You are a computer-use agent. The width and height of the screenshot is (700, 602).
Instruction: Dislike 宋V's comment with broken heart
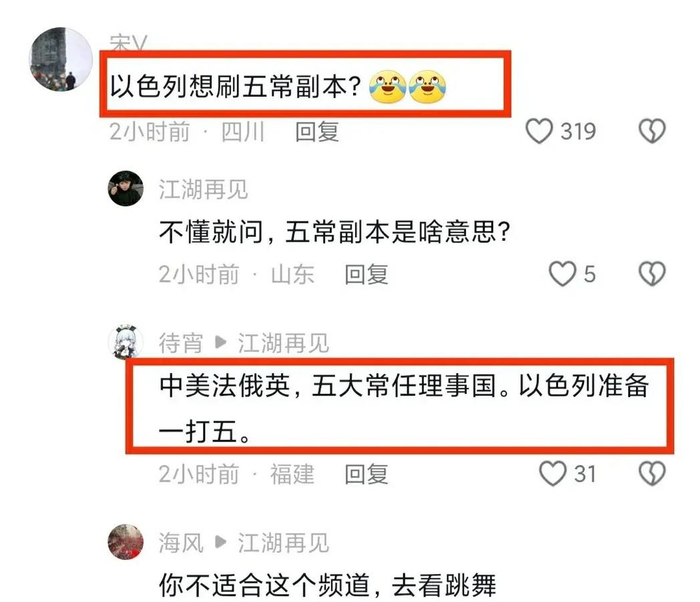tap(652, 131)
